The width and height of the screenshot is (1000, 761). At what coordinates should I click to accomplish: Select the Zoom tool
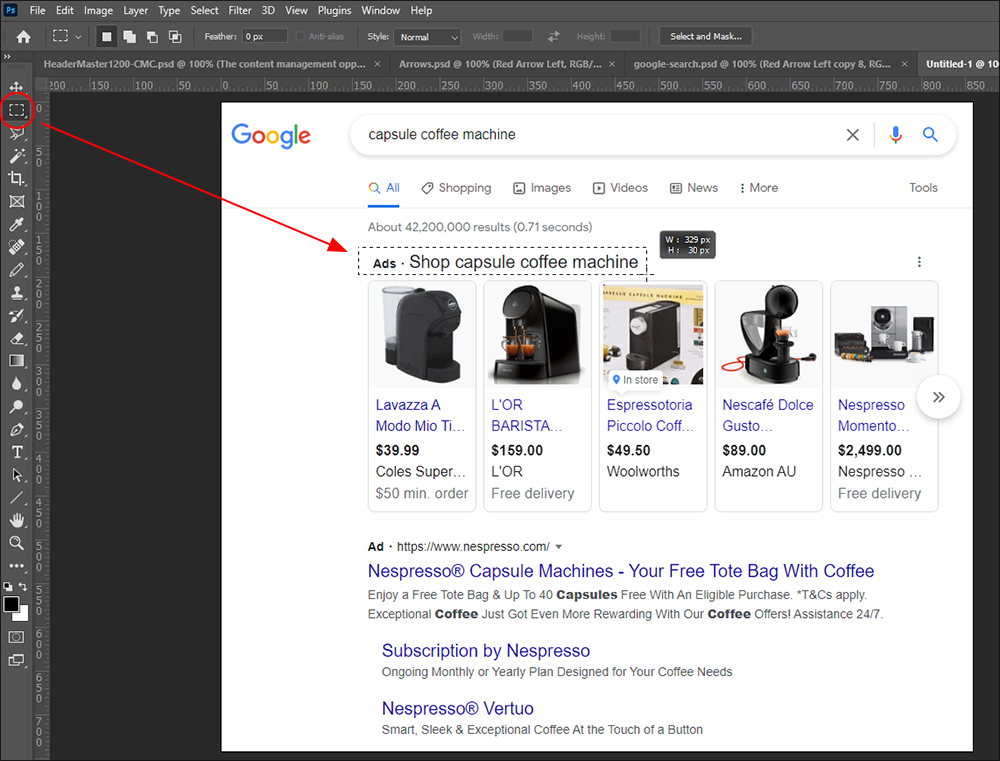click(x=17, y=543)
